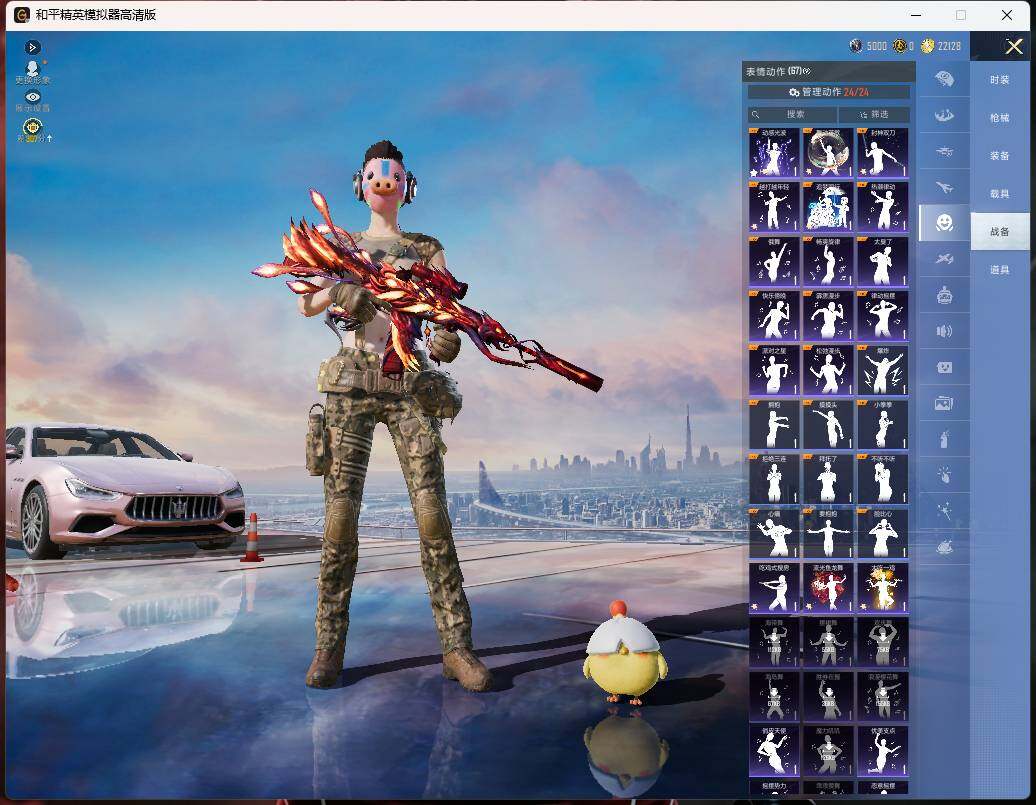Select the 战备 tab
The height and width of the screenshot is (805, 1036).
1000,231
